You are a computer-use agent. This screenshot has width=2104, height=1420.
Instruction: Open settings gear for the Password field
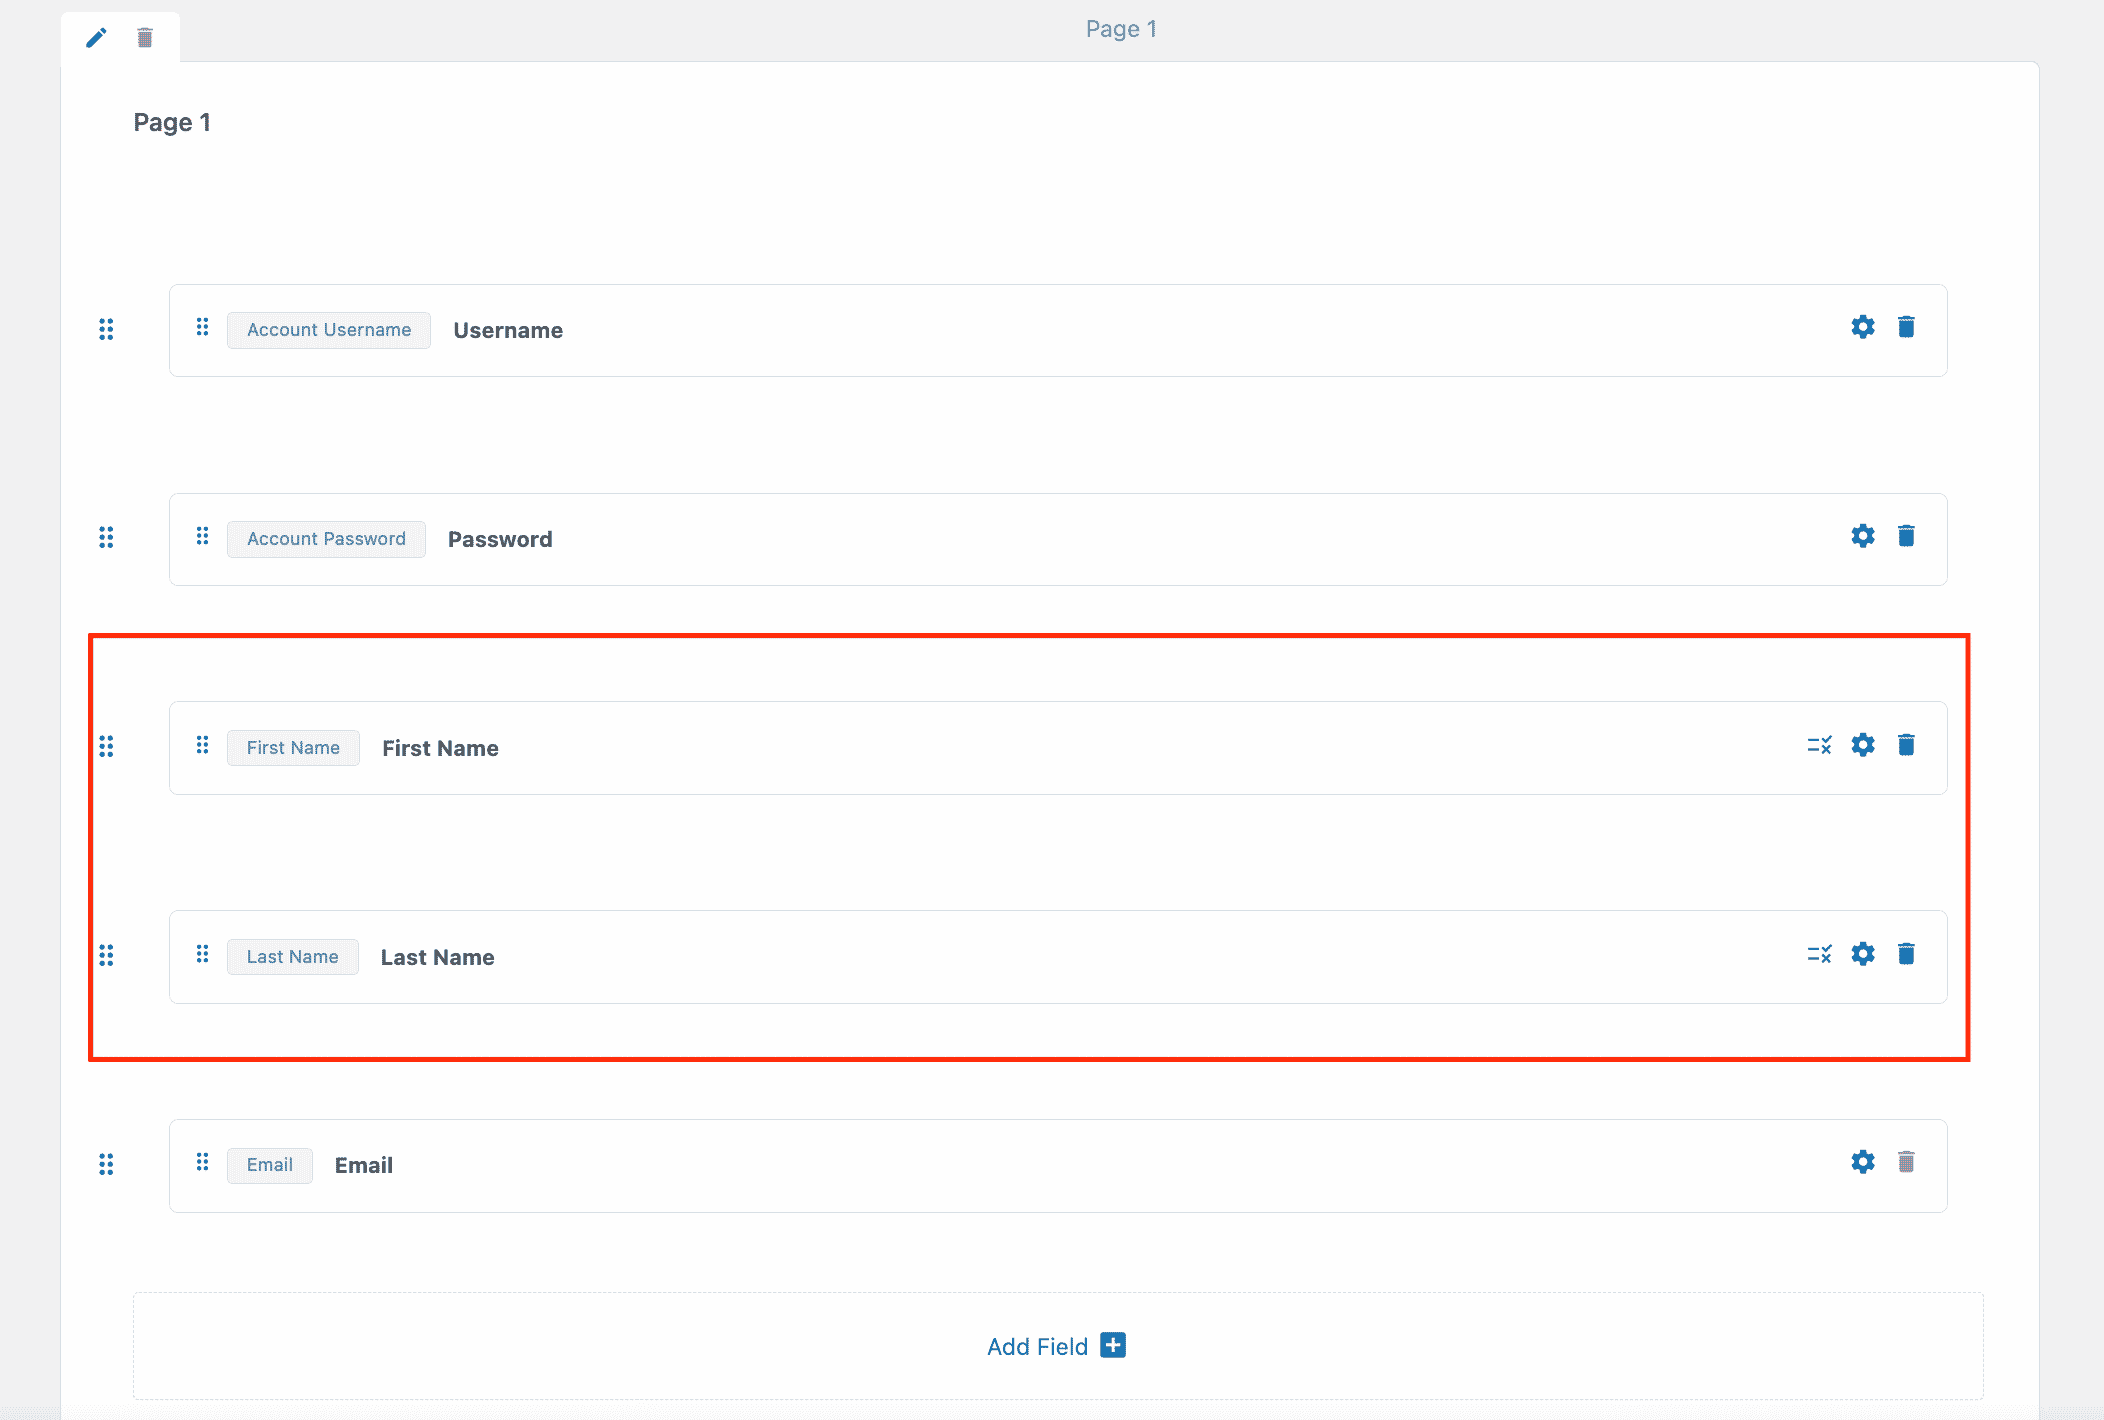(1862, 536)
